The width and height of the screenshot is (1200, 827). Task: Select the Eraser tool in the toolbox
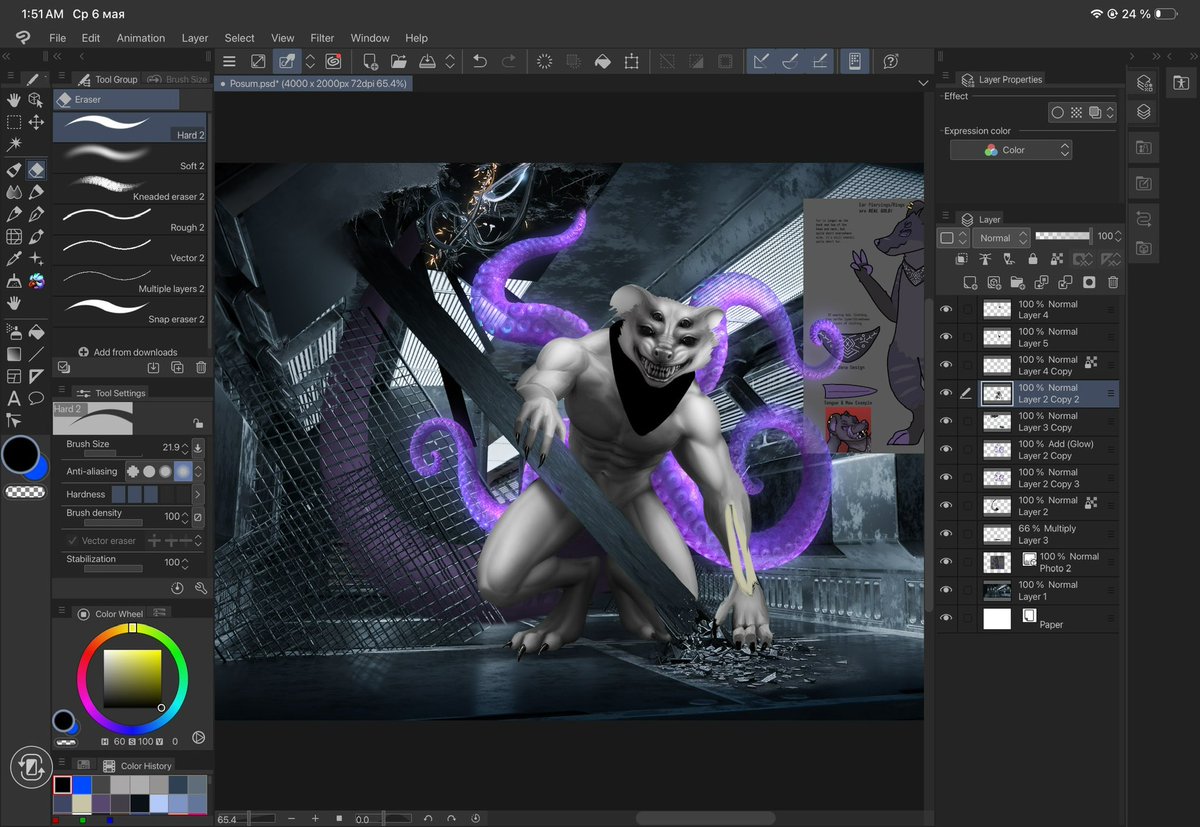pyautogui.click(x=36, y=170)
